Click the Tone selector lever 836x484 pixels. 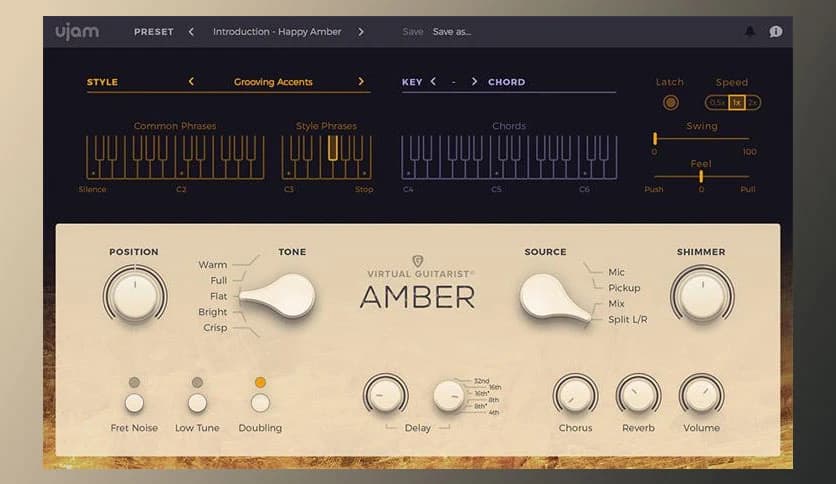pyautogui.click(x=278, y=296)
